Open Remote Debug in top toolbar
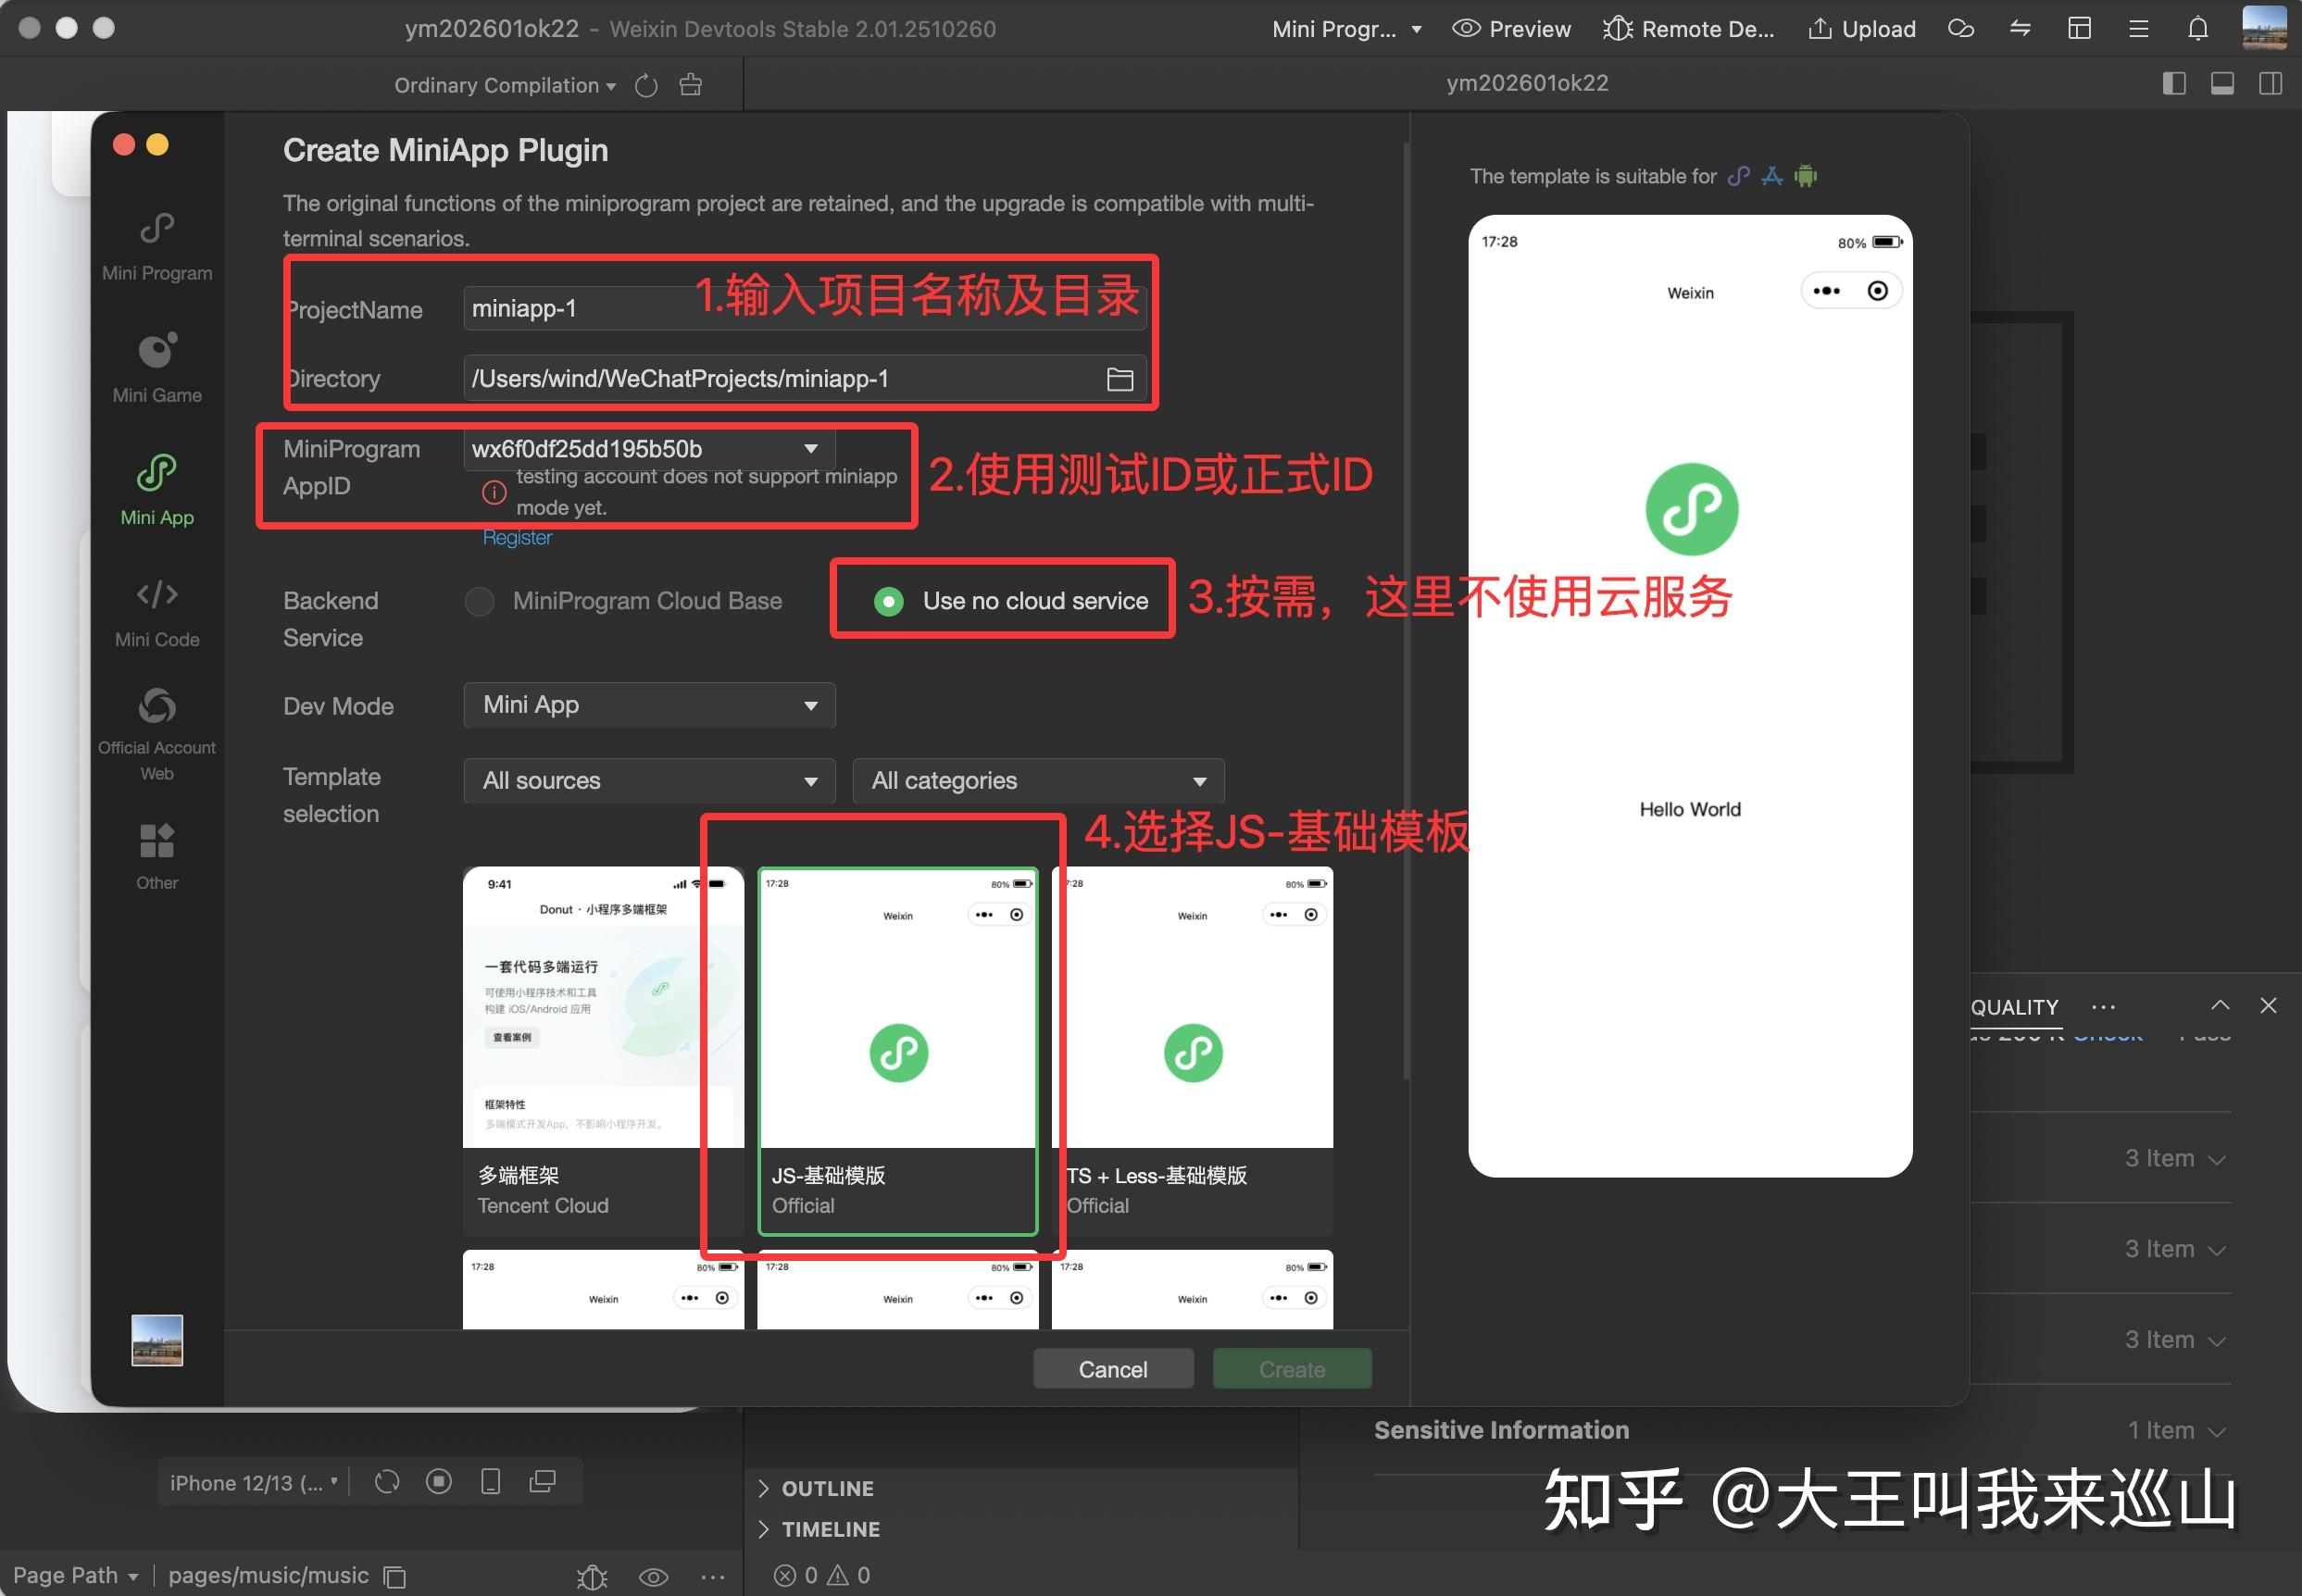Viewport: 2302px width, 1596px height. (x=1688, y=29)
